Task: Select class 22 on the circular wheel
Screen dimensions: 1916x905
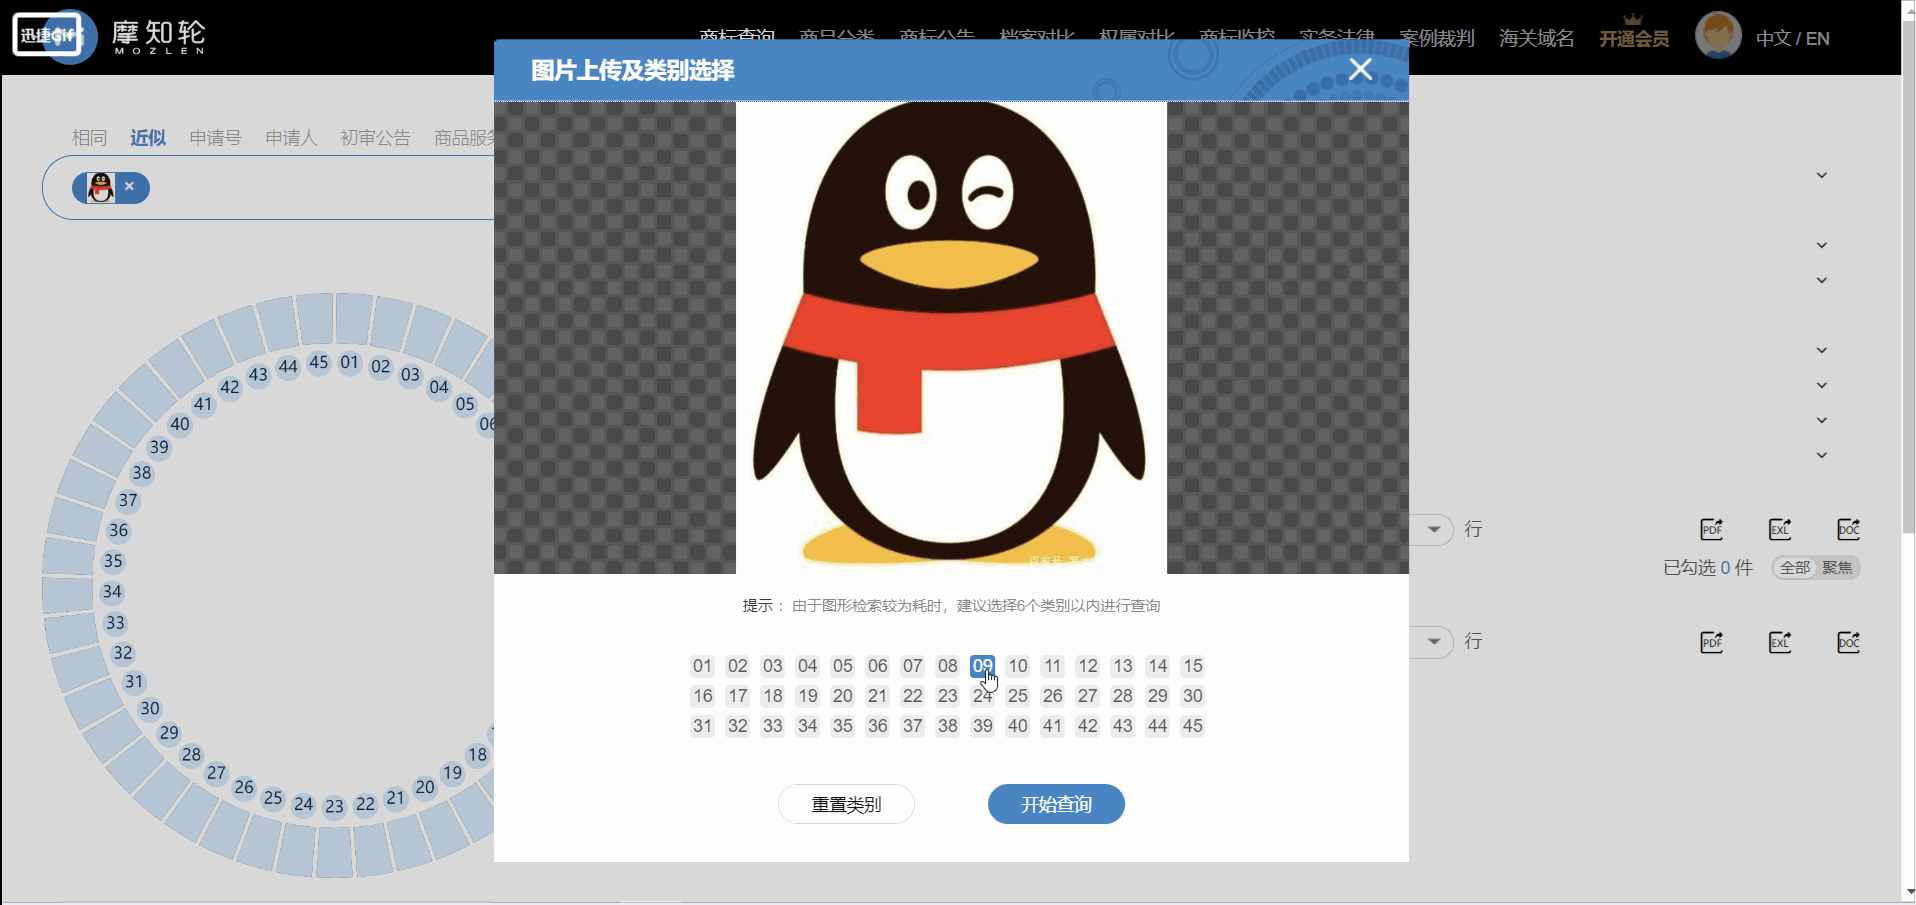Action: 365,804
